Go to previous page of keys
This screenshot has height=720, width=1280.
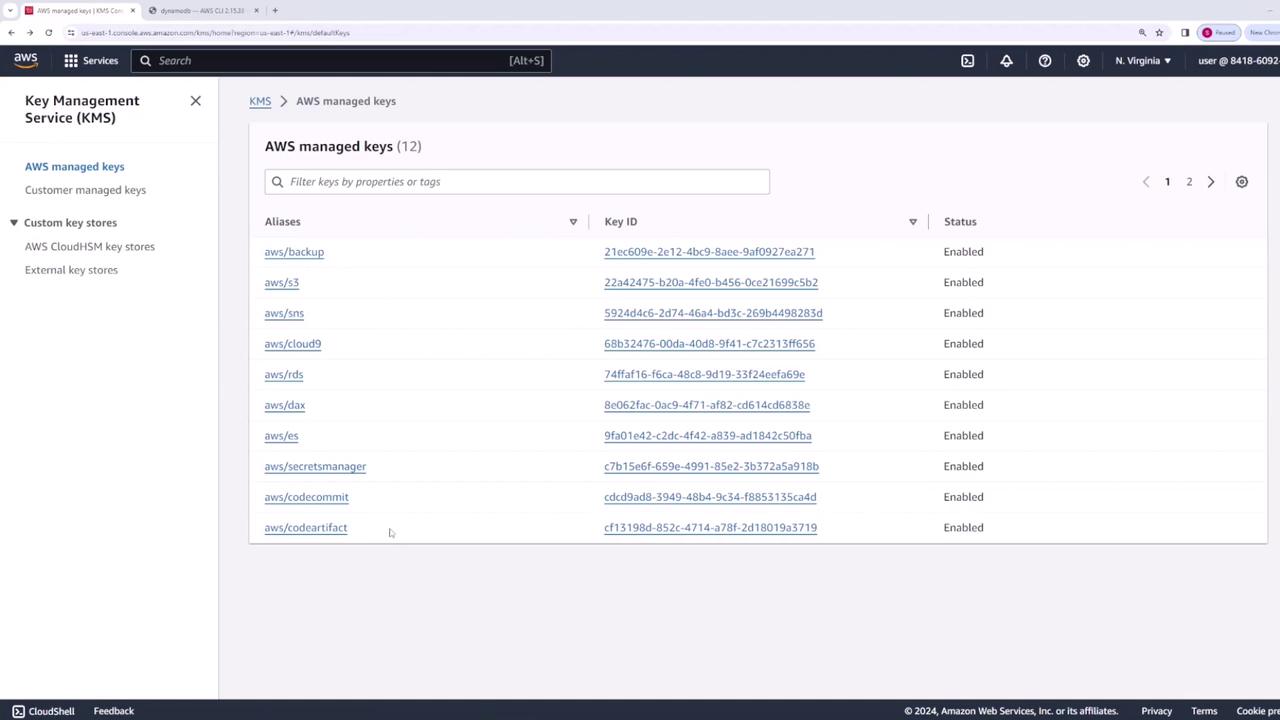click(x=1146, y=182)
